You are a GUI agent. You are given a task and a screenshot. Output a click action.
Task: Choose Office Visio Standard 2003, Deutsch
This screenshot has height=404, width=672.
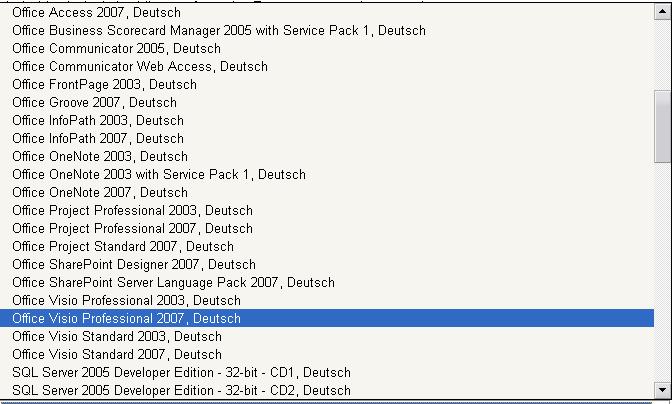pos(327,336)
